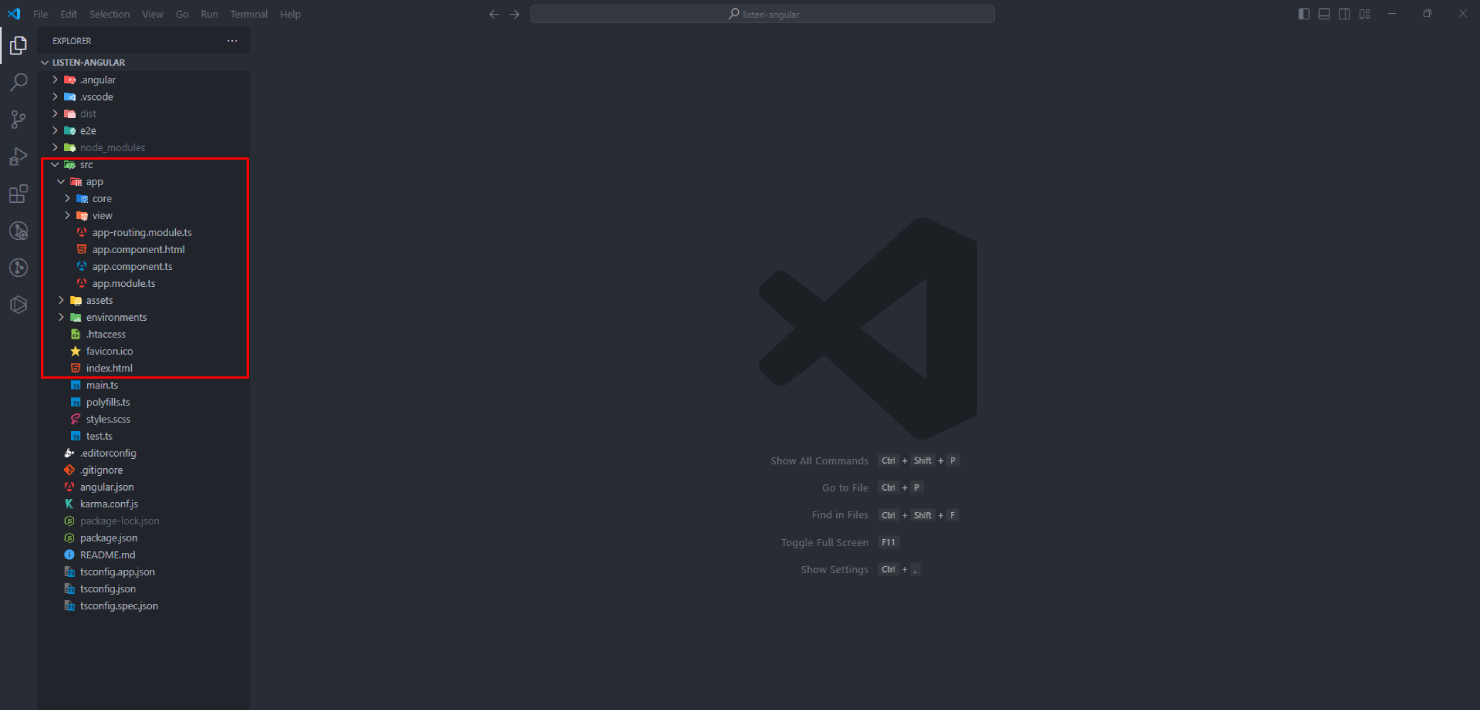Open the Help menu
This screenshot has height=710, width=1480.
[x=290, y=14]
